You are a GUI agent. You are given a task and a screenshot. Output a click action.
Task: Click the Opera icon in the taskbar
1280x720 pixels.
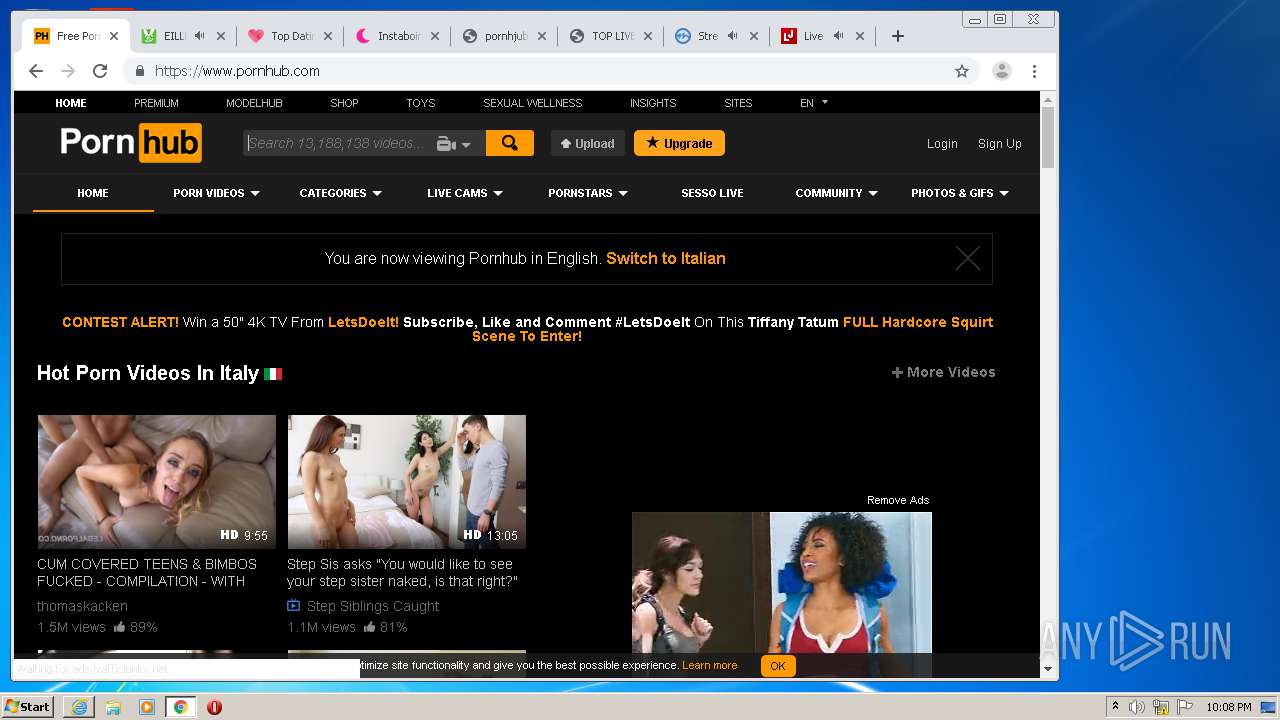click(x=214, y=707)
